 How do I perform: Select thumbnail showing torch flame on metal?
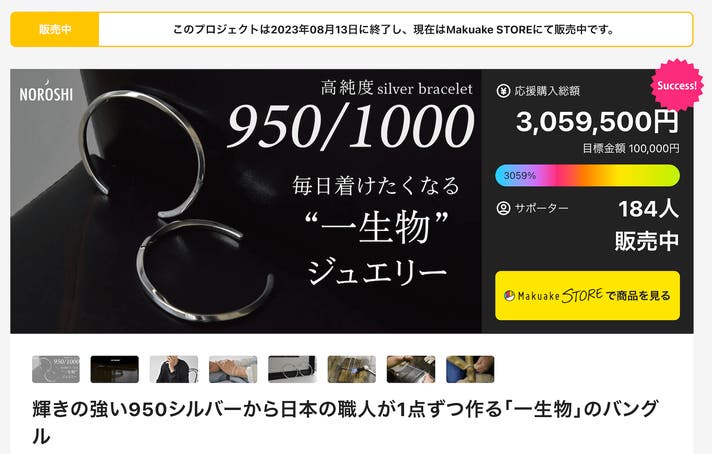351,369
